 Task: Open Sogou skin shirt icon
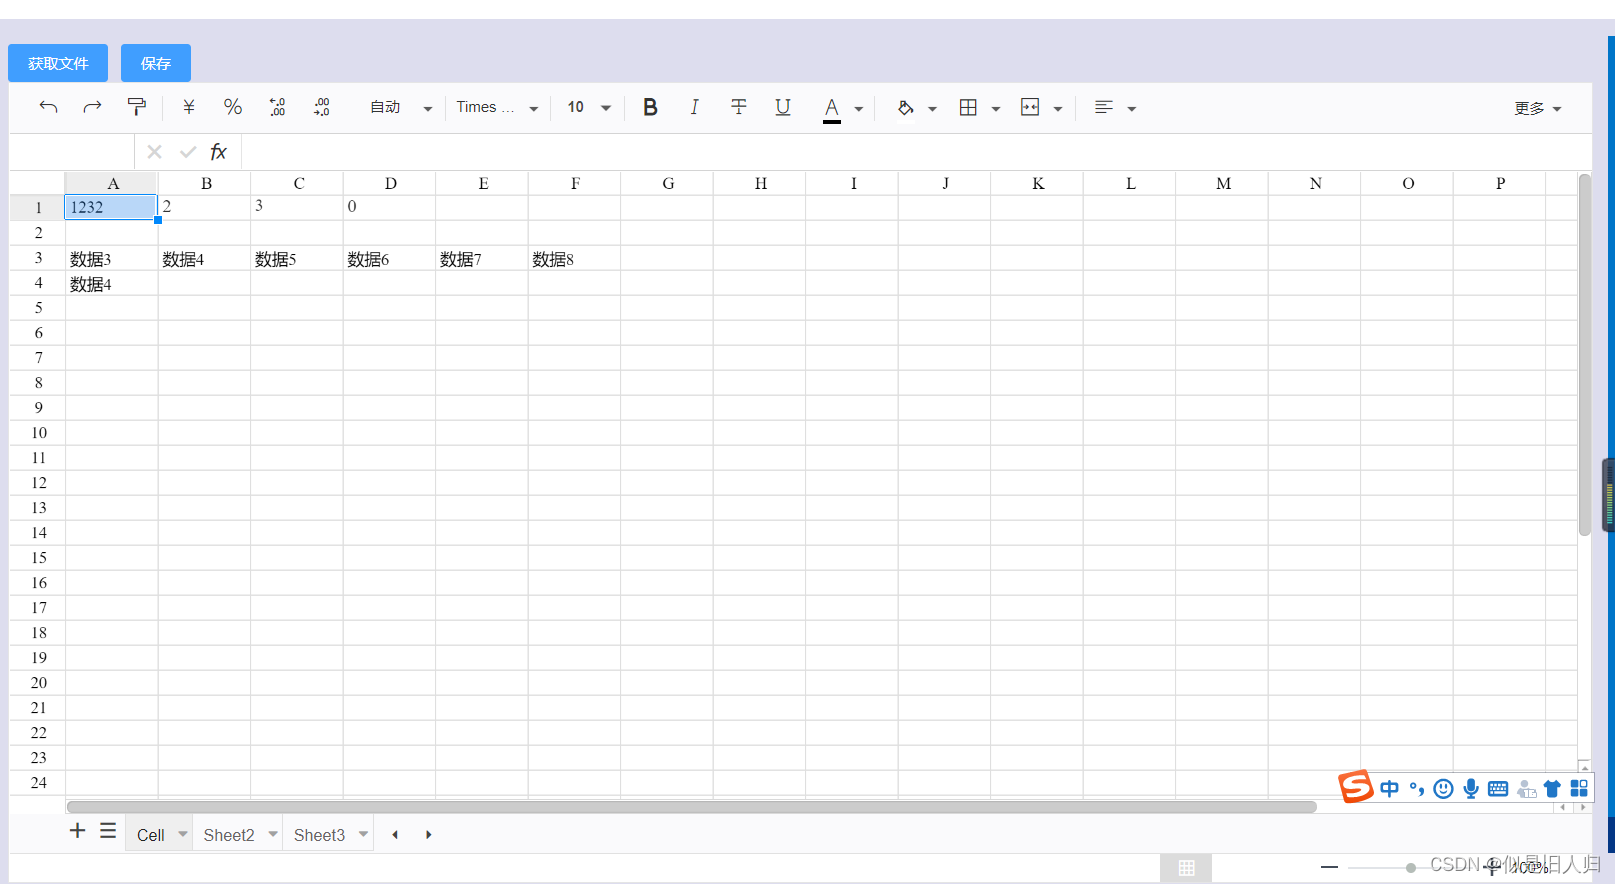point(1552,789)
